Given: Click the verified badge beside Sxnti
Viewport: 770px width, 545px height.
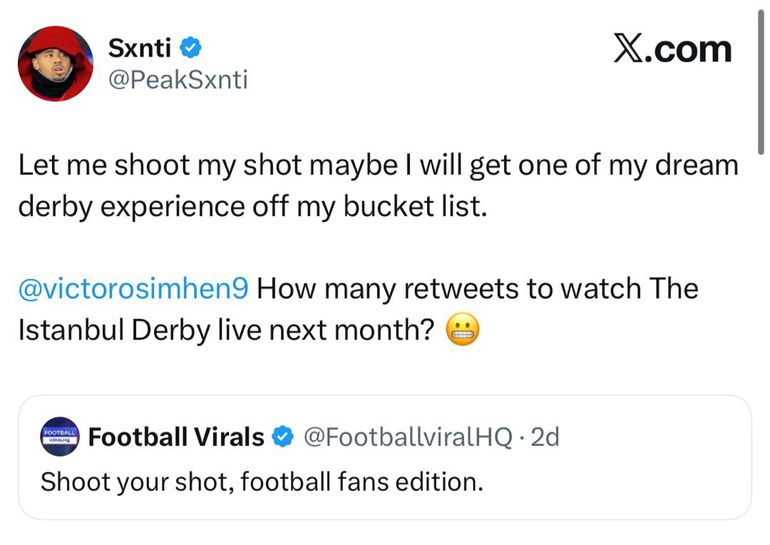Looking at the screenshot, I should click(193, 47).
